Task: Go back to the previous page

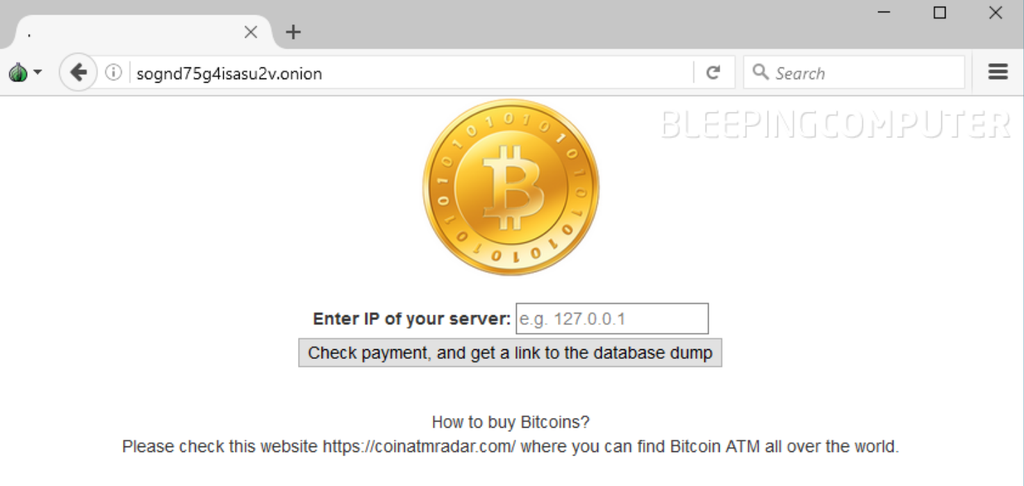Action: coord(78,72)
